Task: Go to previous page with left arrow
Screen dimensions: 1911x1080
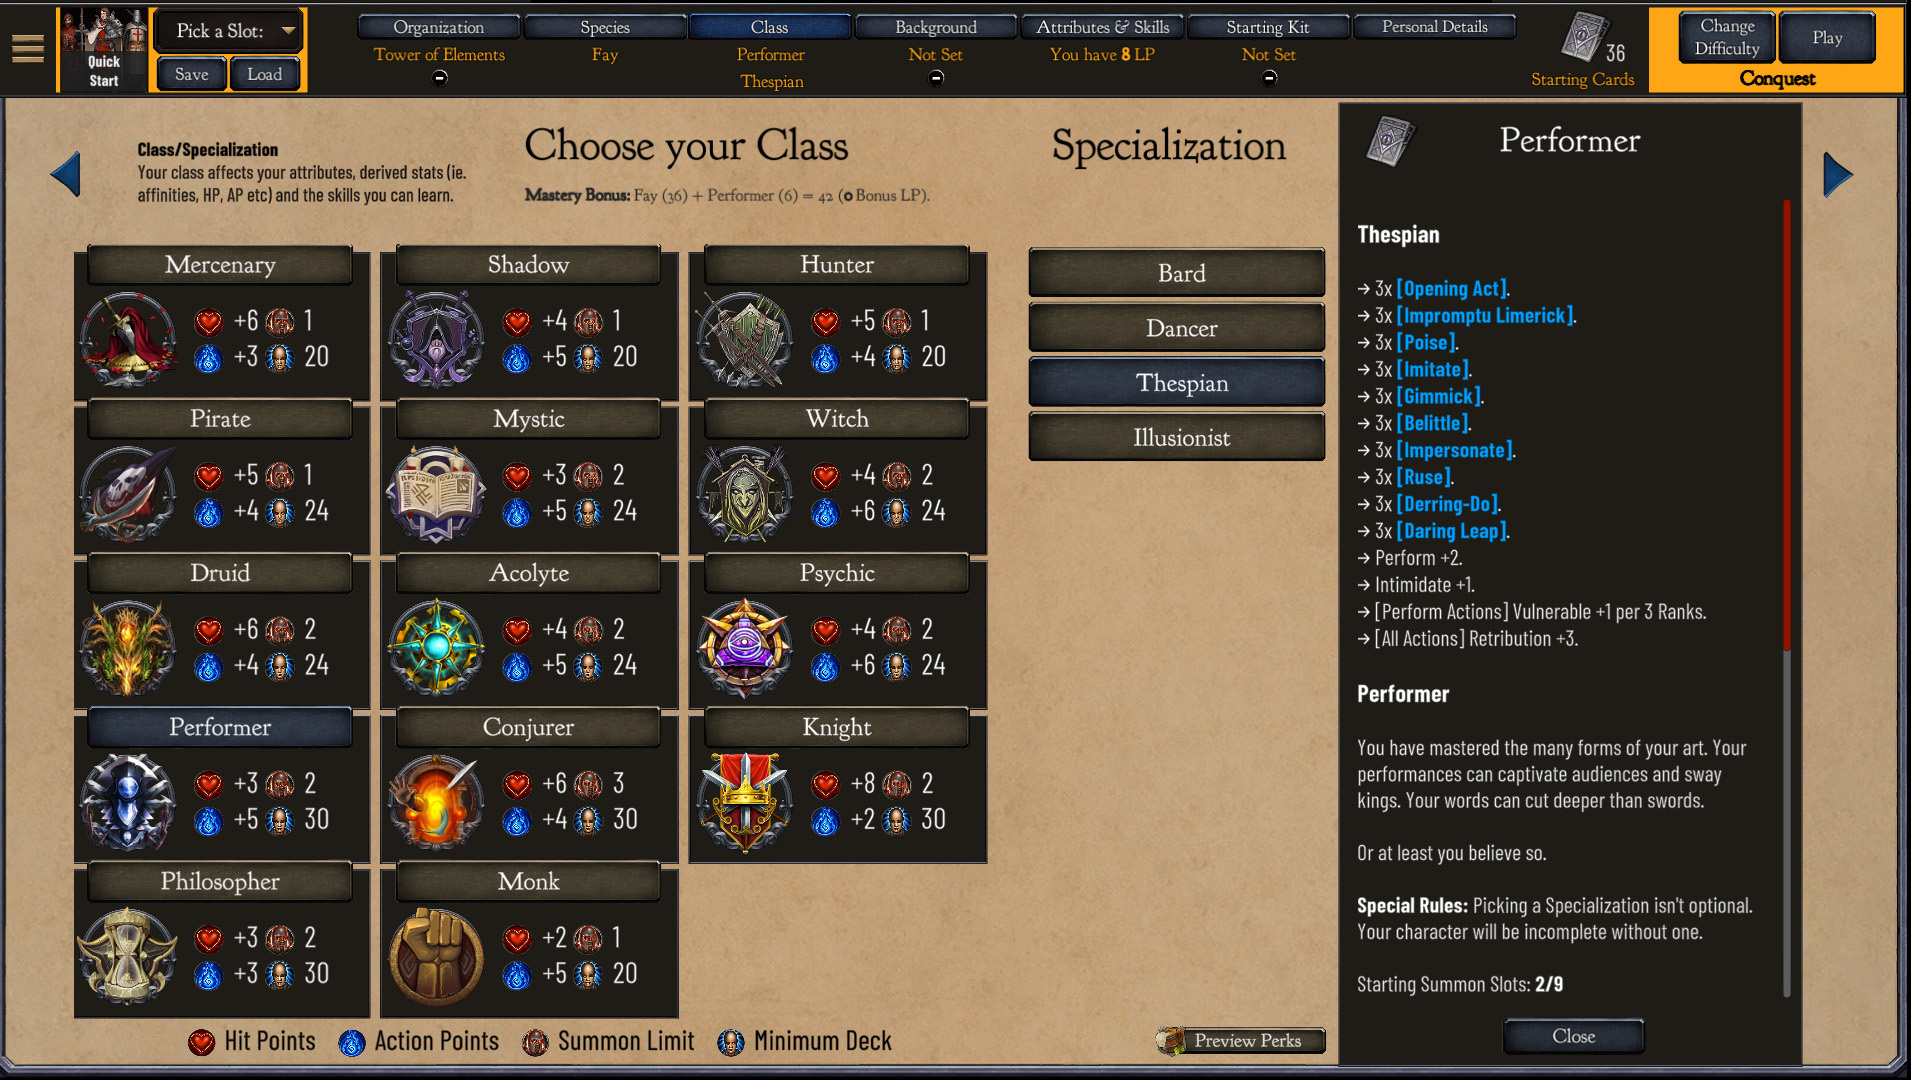Action: point(66,174)
